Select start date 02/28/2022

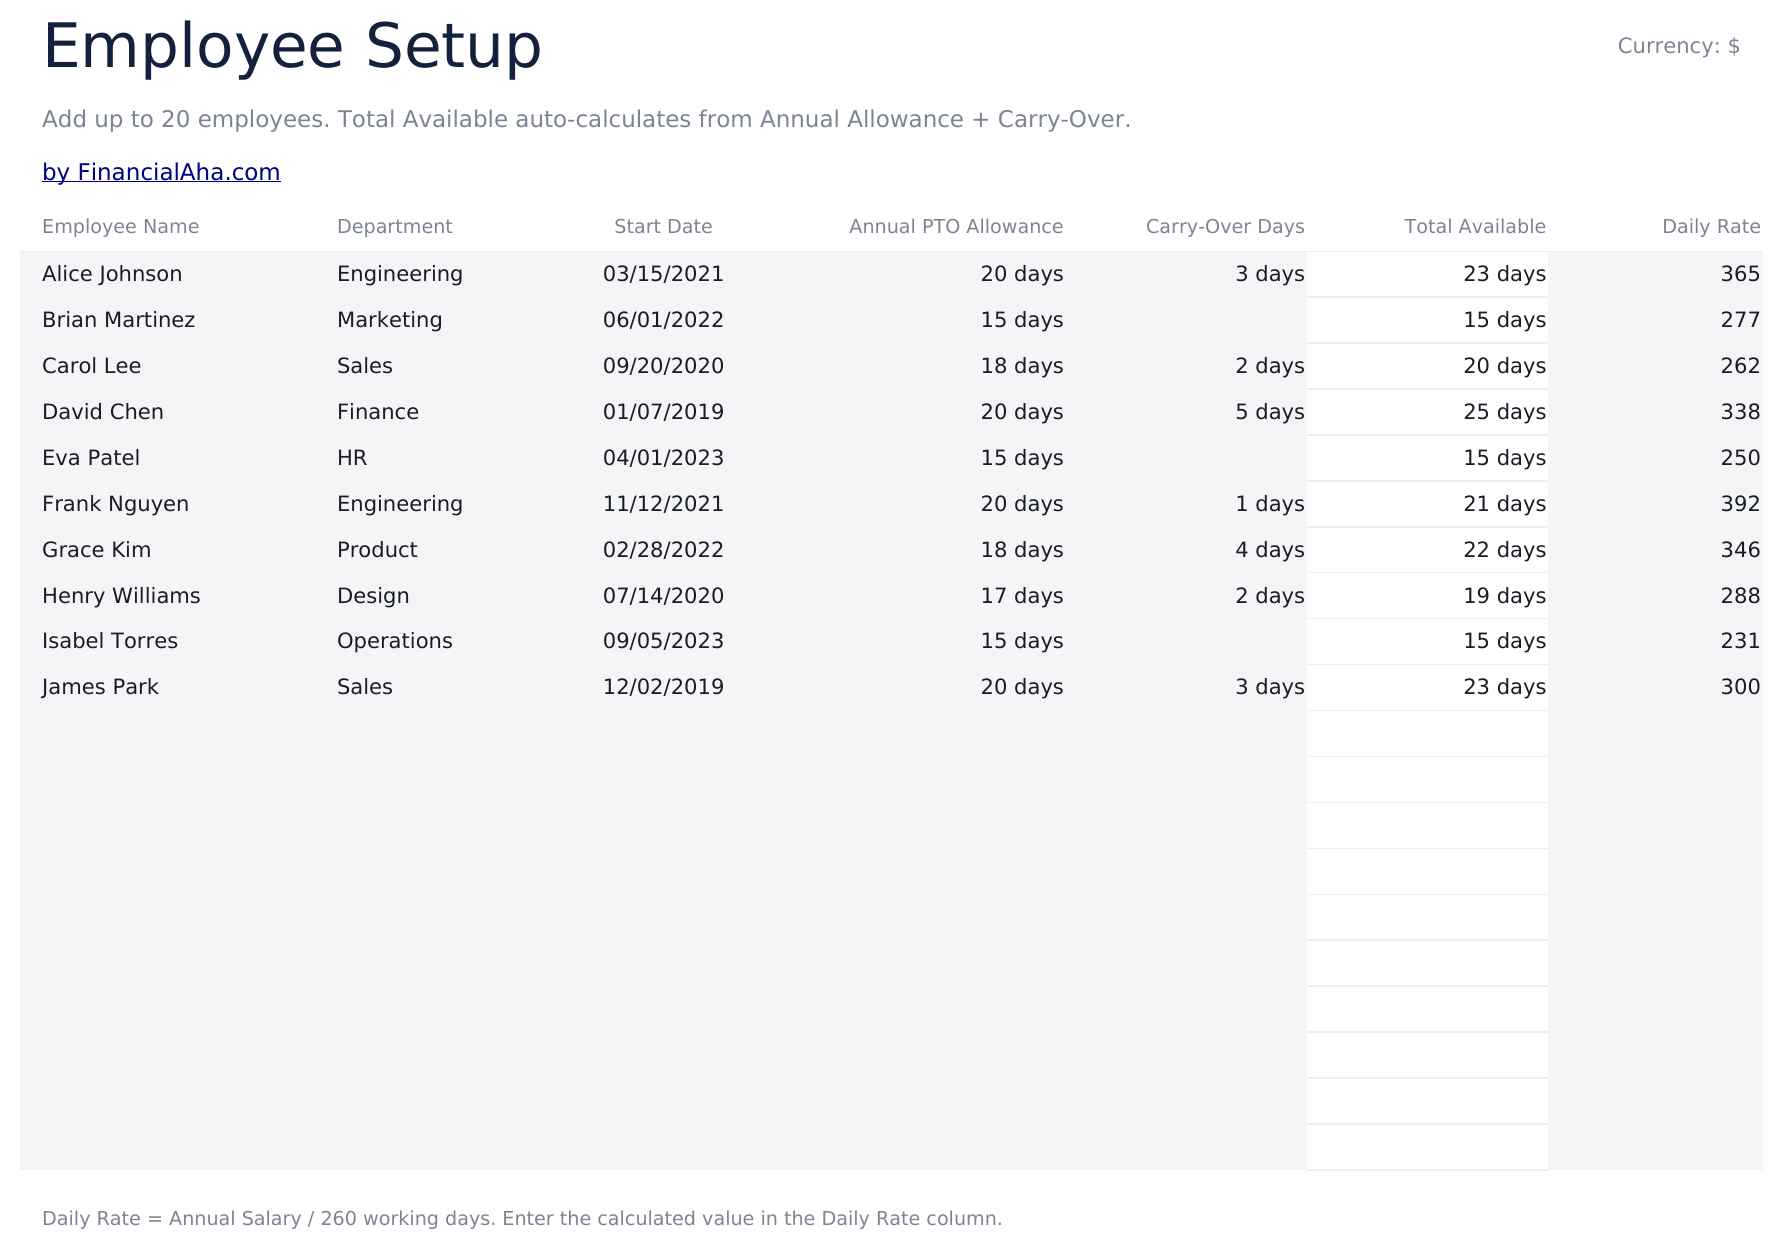coord(663,550)
